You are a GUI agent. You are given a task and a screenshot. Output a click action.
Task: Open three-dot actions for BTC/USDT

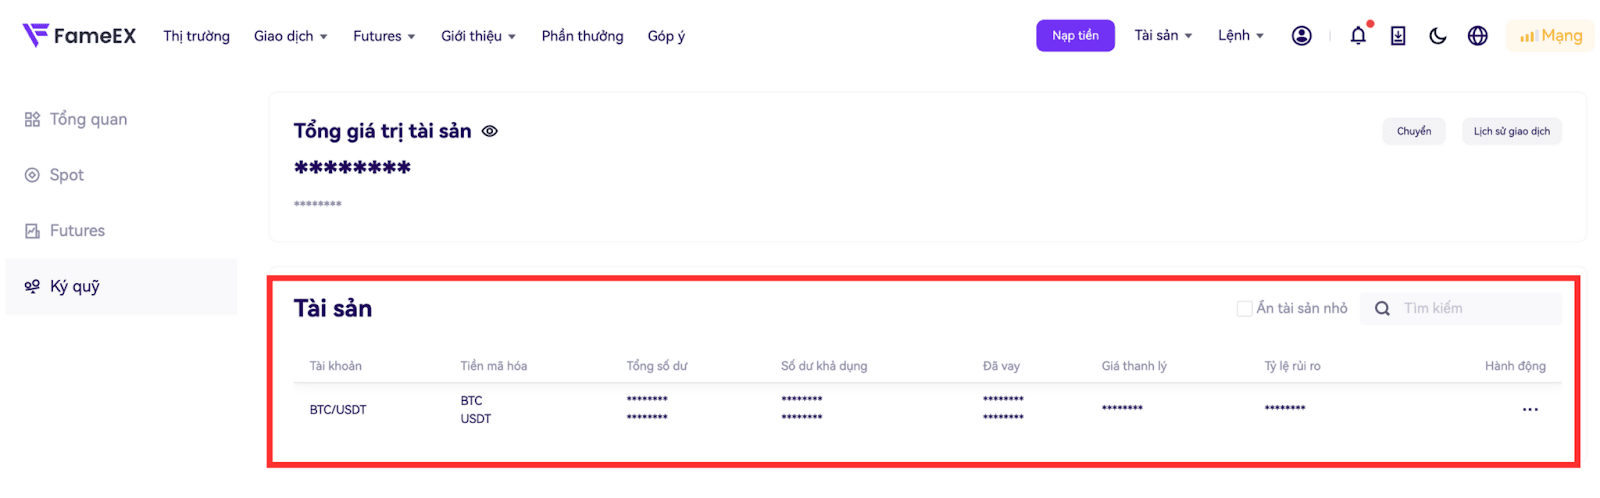point(1529,410)
